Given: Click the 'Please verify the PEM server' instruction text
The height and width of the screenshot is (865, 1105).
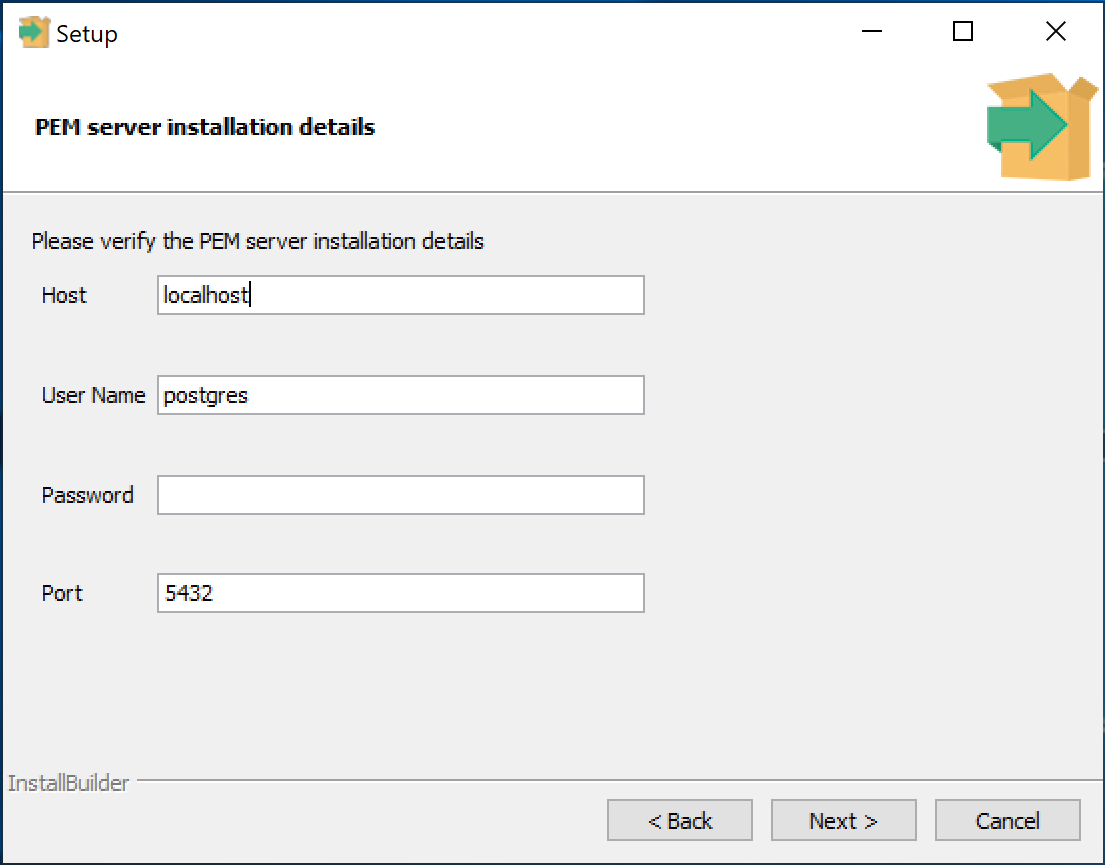Looking at the screenshot, I should 258,242.
